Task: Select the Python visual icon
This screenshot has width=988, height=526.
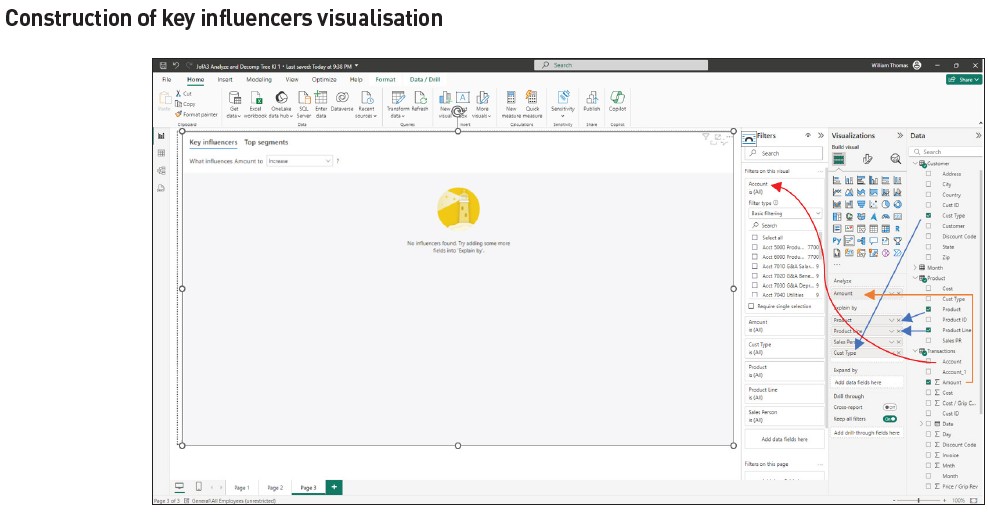Action: 837,241
